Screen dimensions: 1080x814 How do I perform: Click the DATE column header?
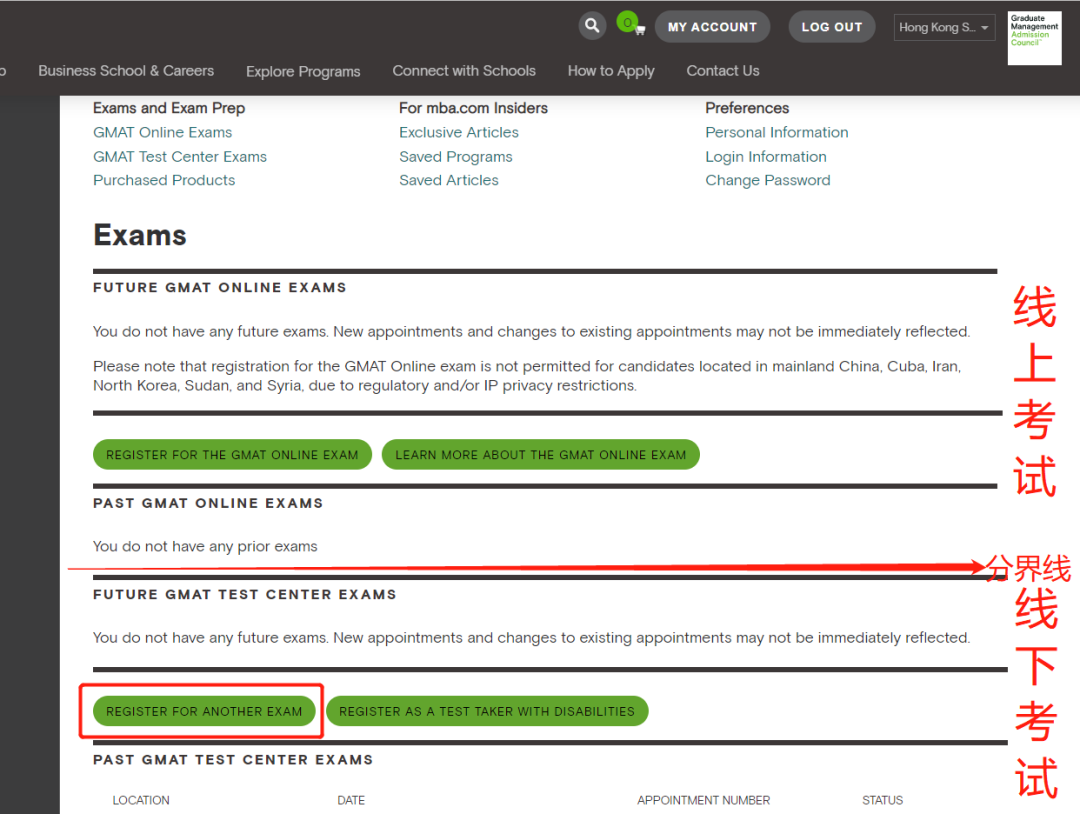pyautogui.click(x=351, y=800)
